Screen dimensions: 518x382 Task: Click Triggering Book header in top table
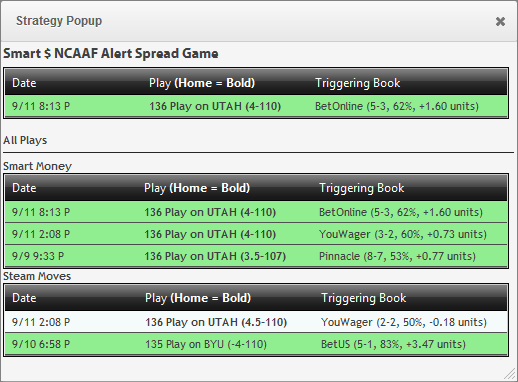[358, 83]
